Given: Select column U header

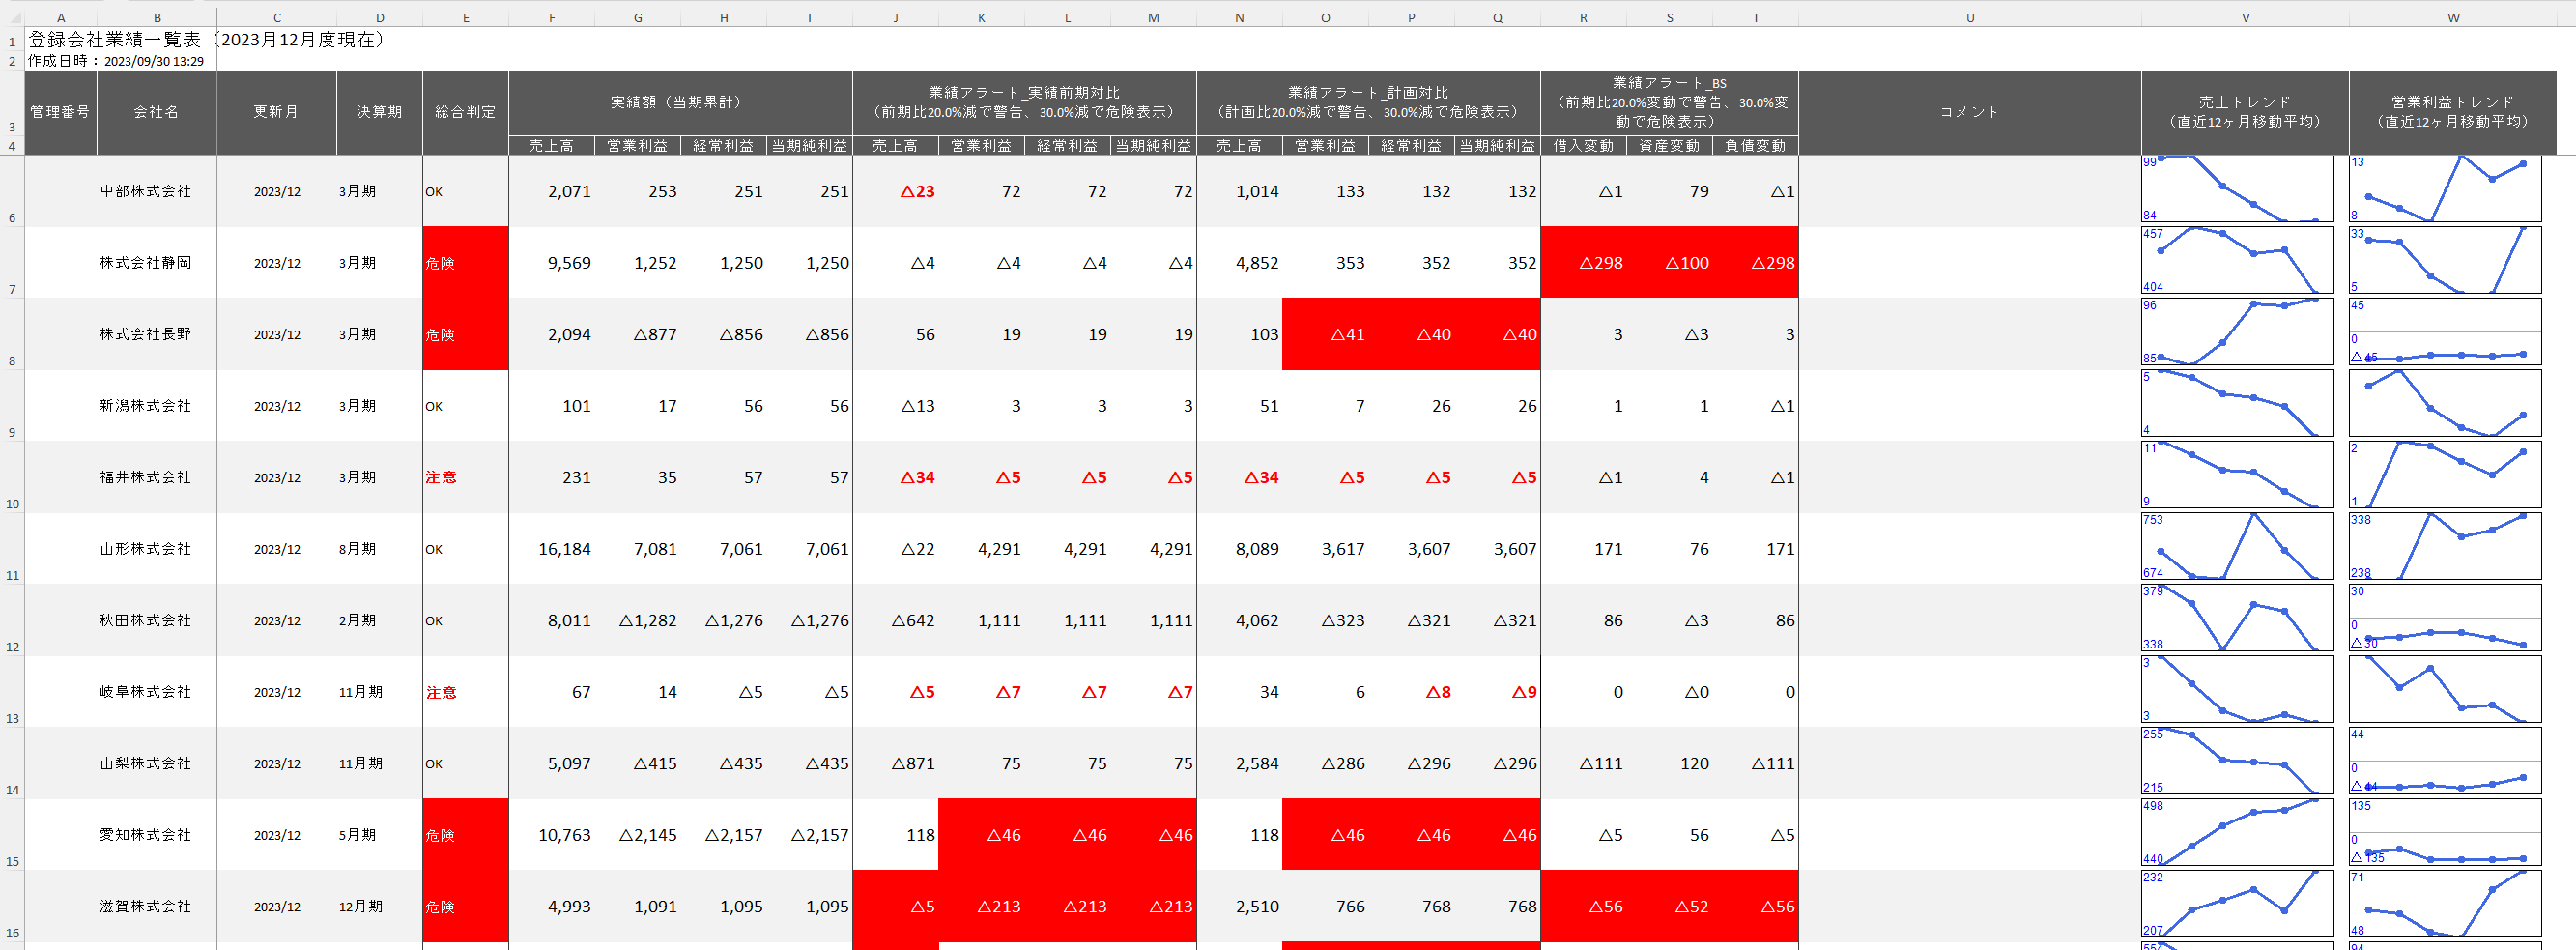Looking at the screenshot, I should (1969, 18).
